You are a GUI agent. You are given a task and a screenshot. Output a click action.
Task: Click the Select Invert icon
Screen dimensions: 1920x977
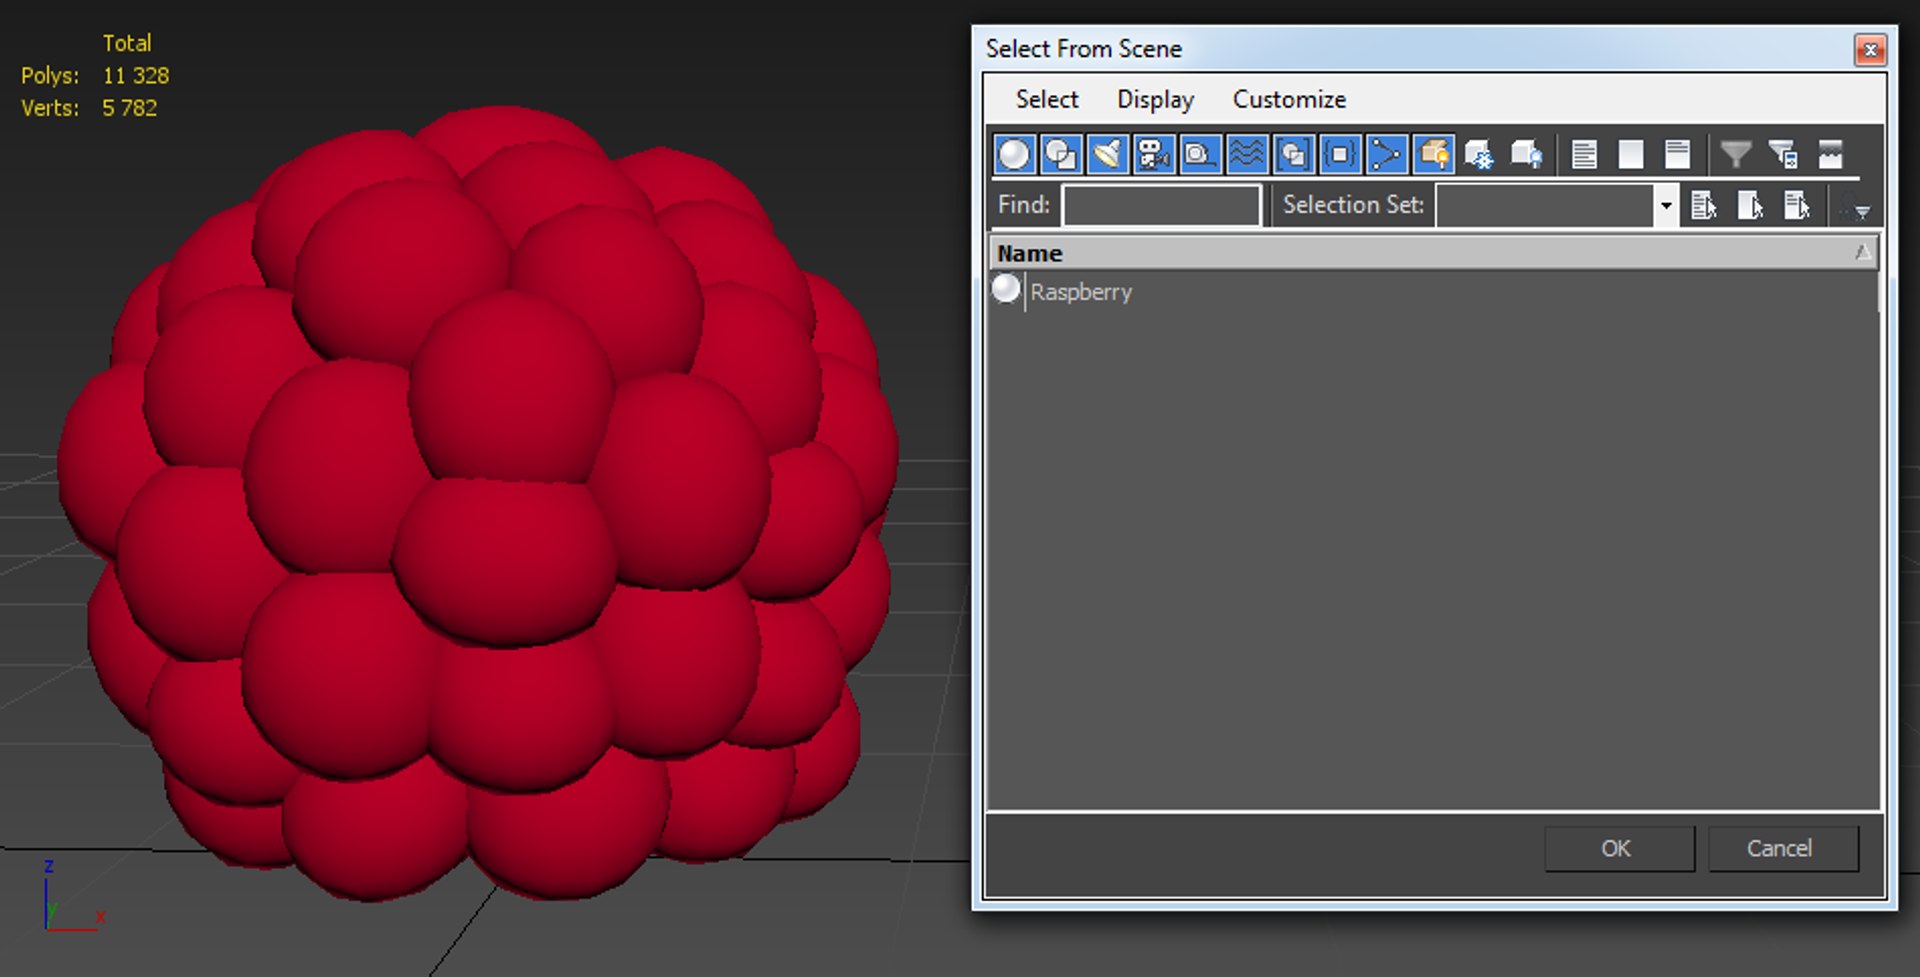click(1797, 205)
